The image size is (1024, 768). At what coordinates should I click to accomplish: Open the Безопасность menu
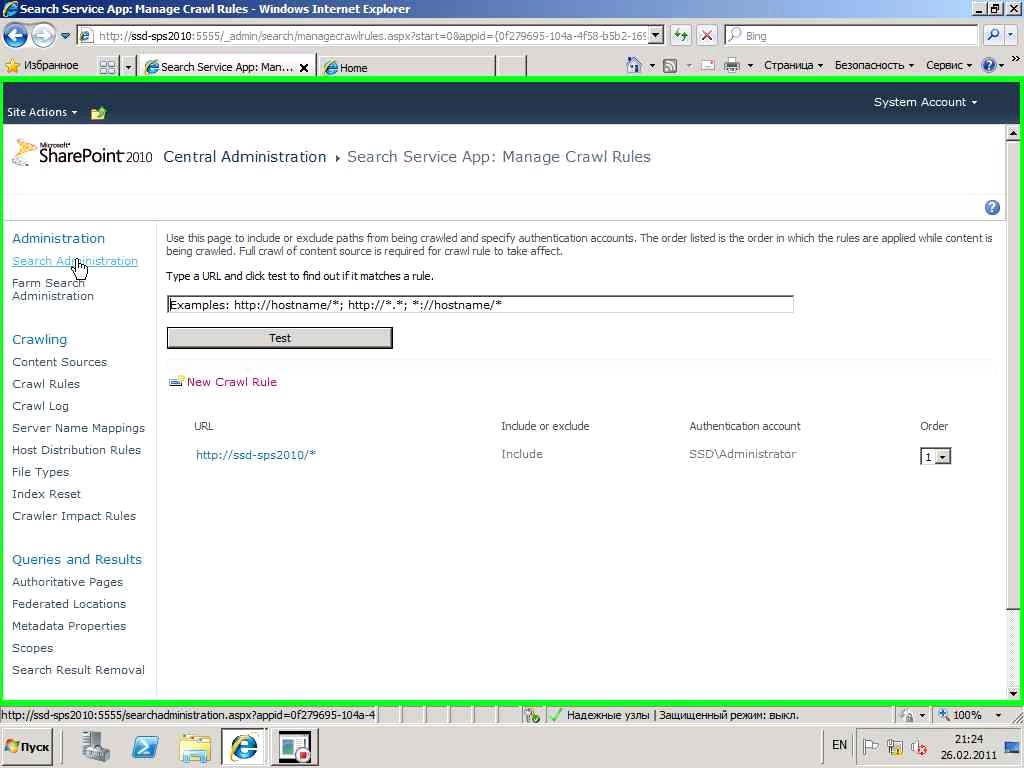click(x=874, y=65)
